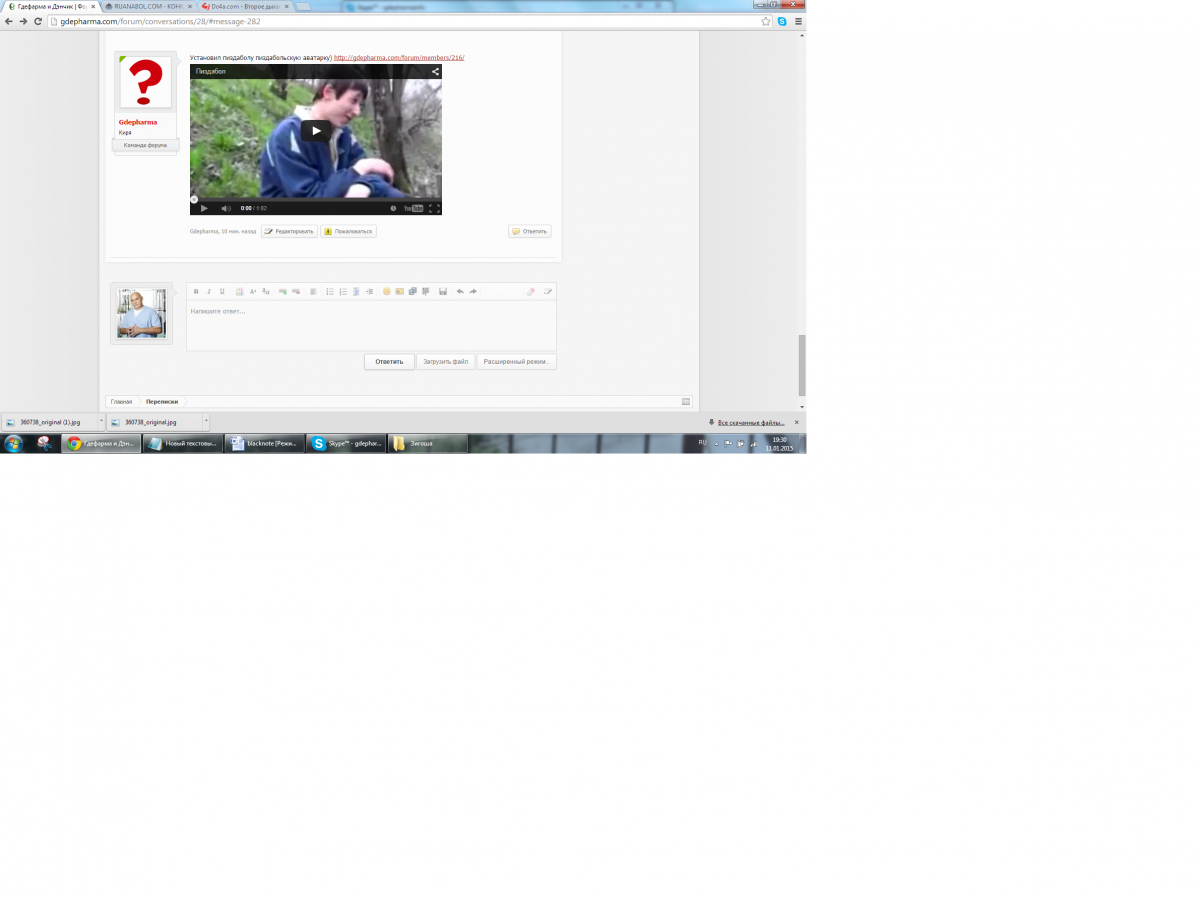This screenshot has height=900, width=1200.
Task: Open the Chrome menu button
Action: (x=797, y=21)
